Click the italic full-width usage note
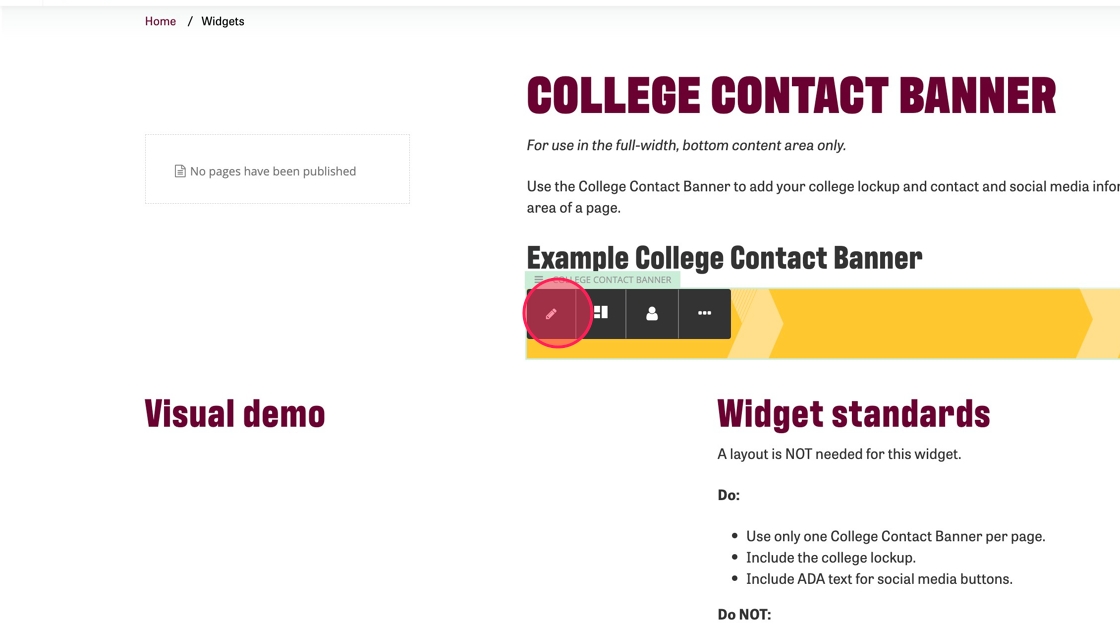1120x626 pixels. click(x=686, y=146)
